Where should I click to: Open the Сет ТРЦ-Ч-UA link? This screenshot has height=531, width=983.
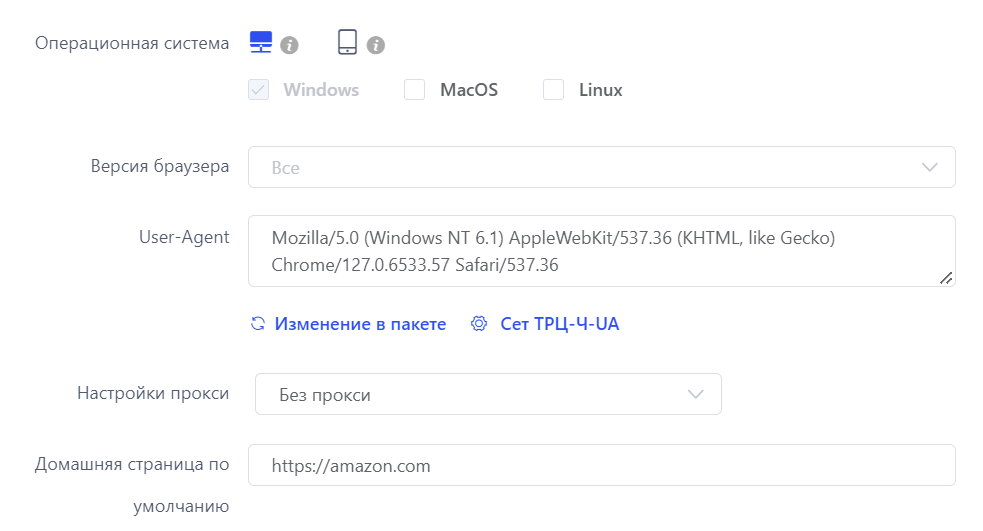560,324
